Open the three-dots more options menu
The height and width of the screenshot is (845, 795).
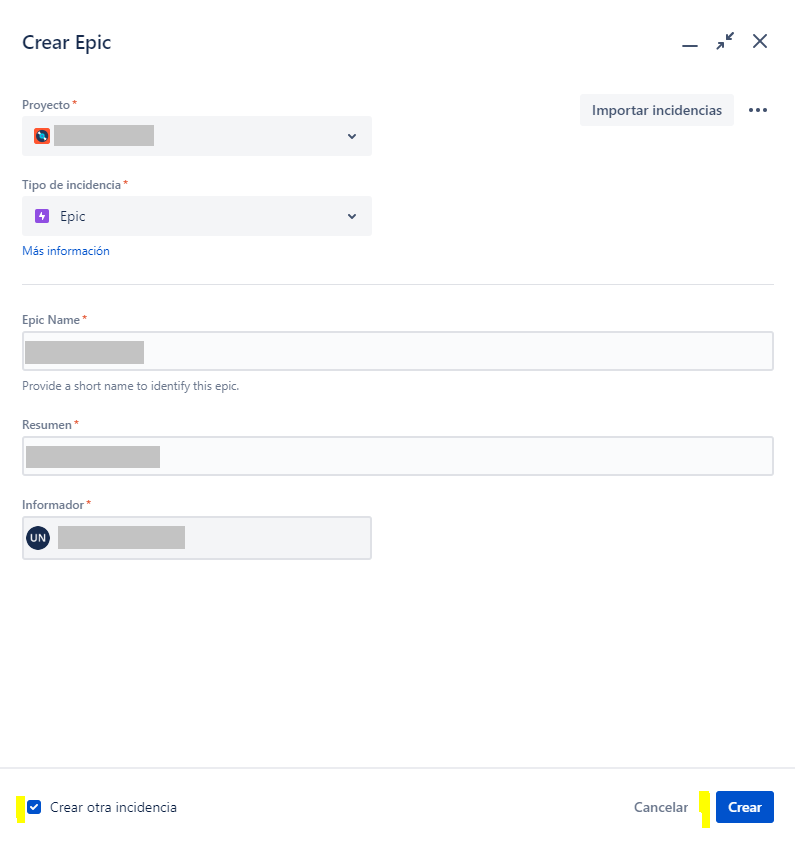point(758,110)
